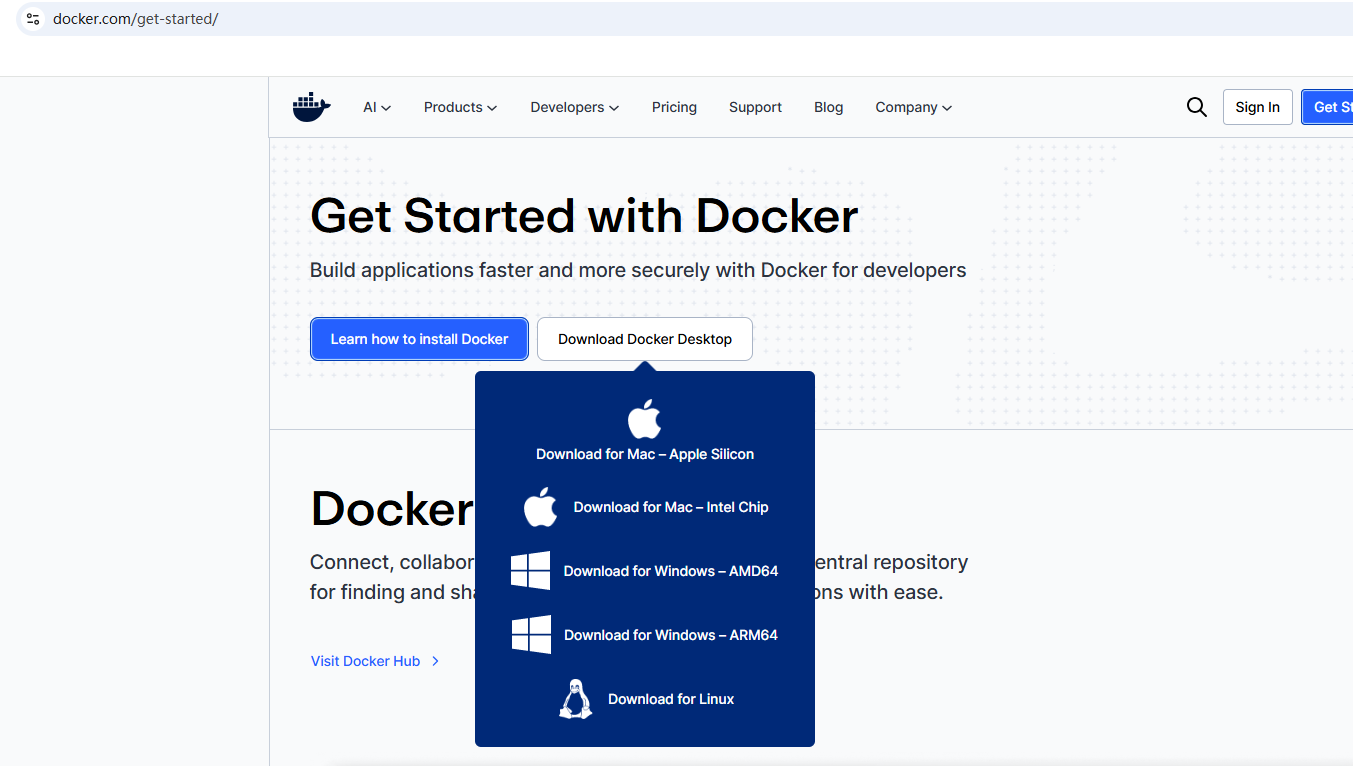1353x766 pixels.
Task: Expand the AI menu
Action: 377,107
